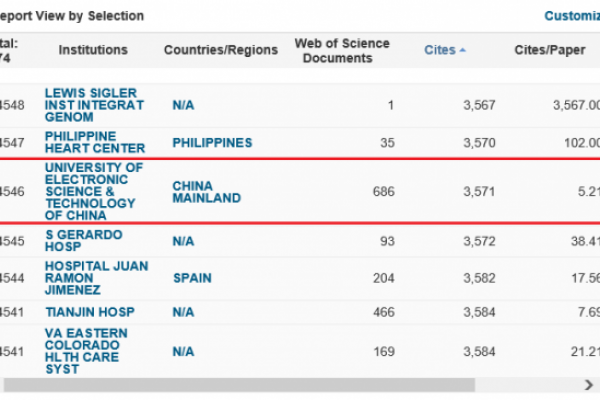Image resolution: width=600 pixels, height=400 pixels.
Task: Select cites/paper value 38.41
Action: click(585, 241)
